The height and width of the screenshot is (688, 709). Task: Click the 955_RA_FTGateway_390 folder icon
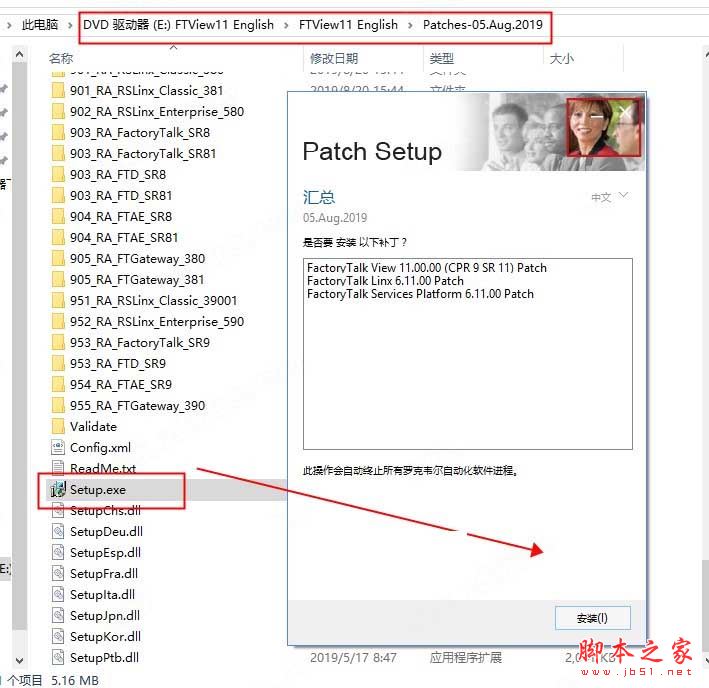pos(58,405)
